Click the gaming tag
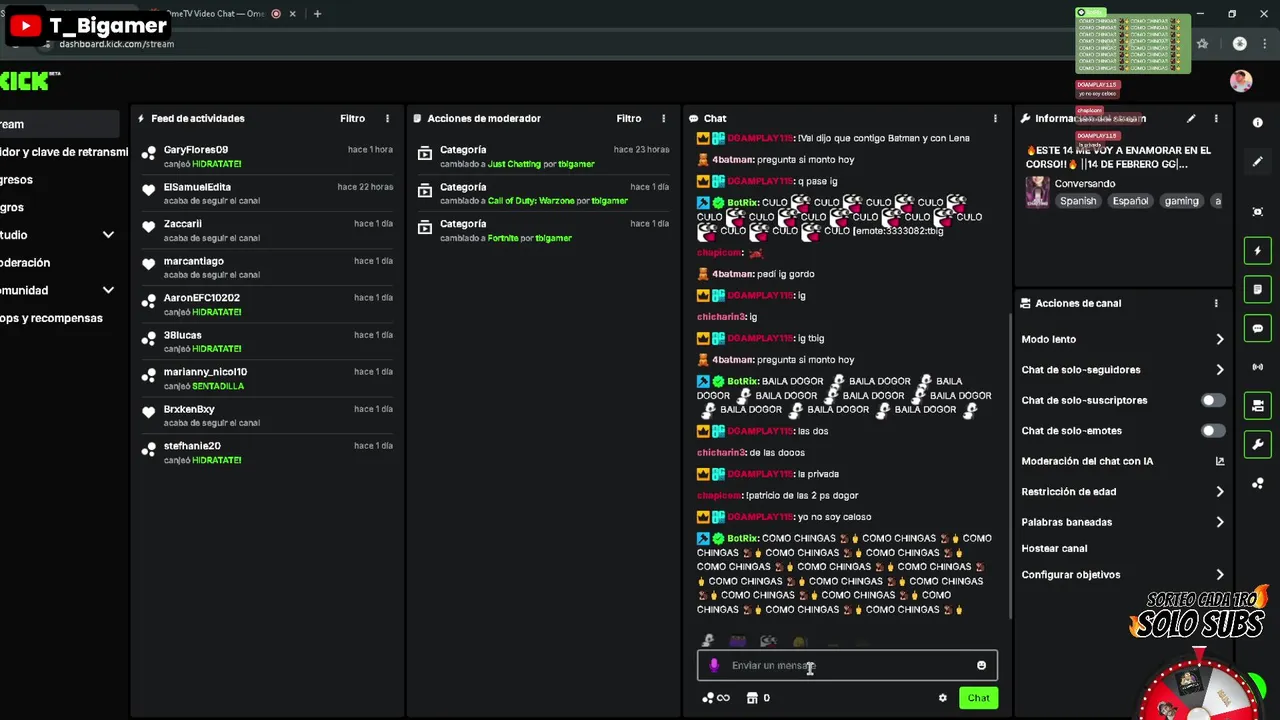The height and width of the screenshot is (720, 1280). coord(1181,201)
